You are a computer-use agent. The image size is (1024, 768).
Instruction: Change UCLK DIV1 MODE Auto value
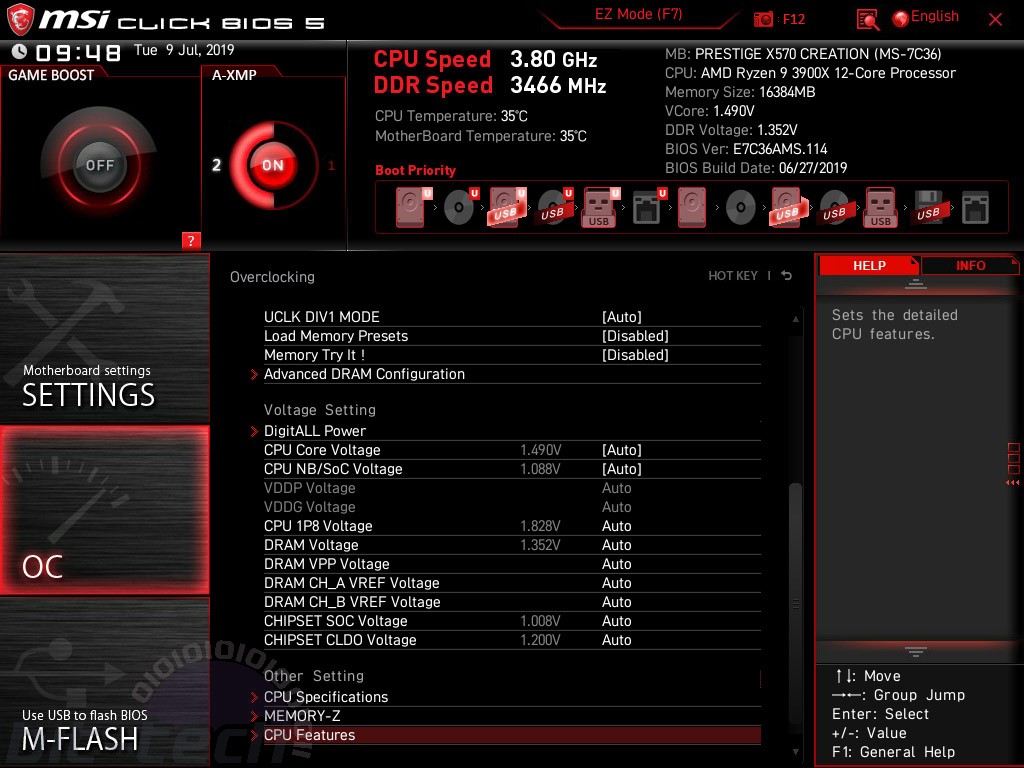pyautogui.click(x=622, y=317)
